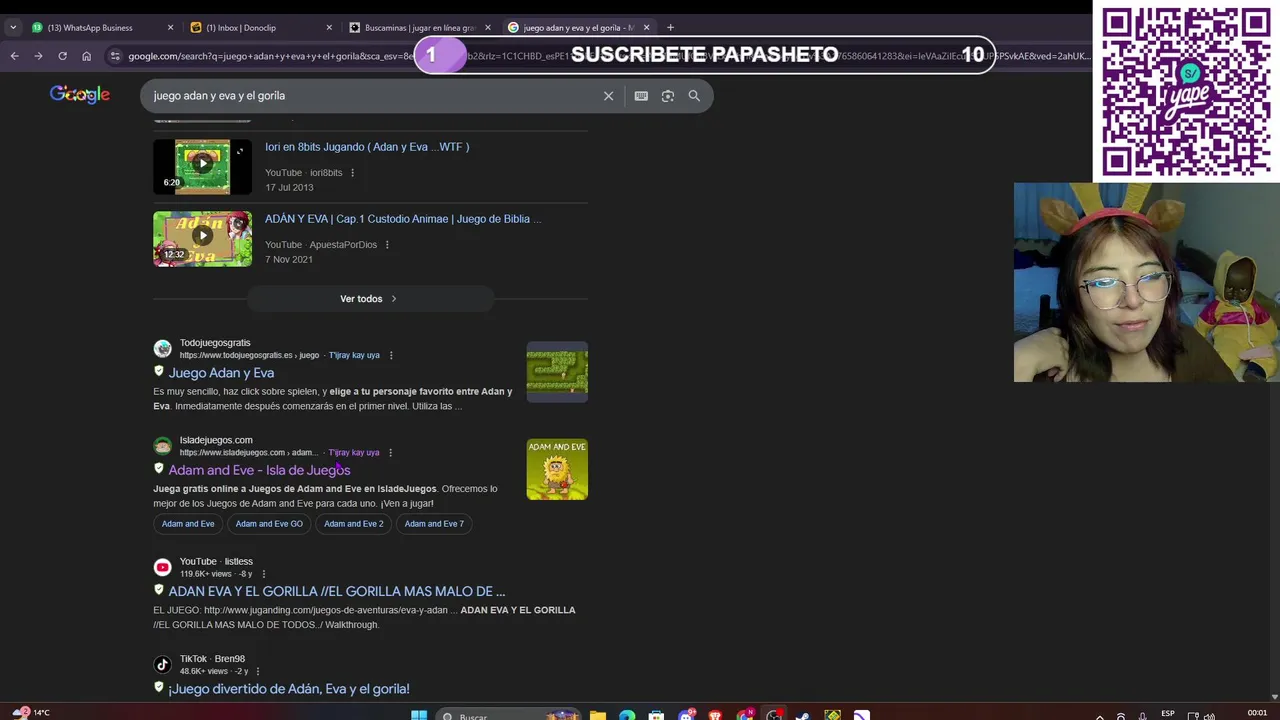Viewport: 1280px width, 720px height.
Task: Open the Adam and Eve GO chip
Action: 269,524
